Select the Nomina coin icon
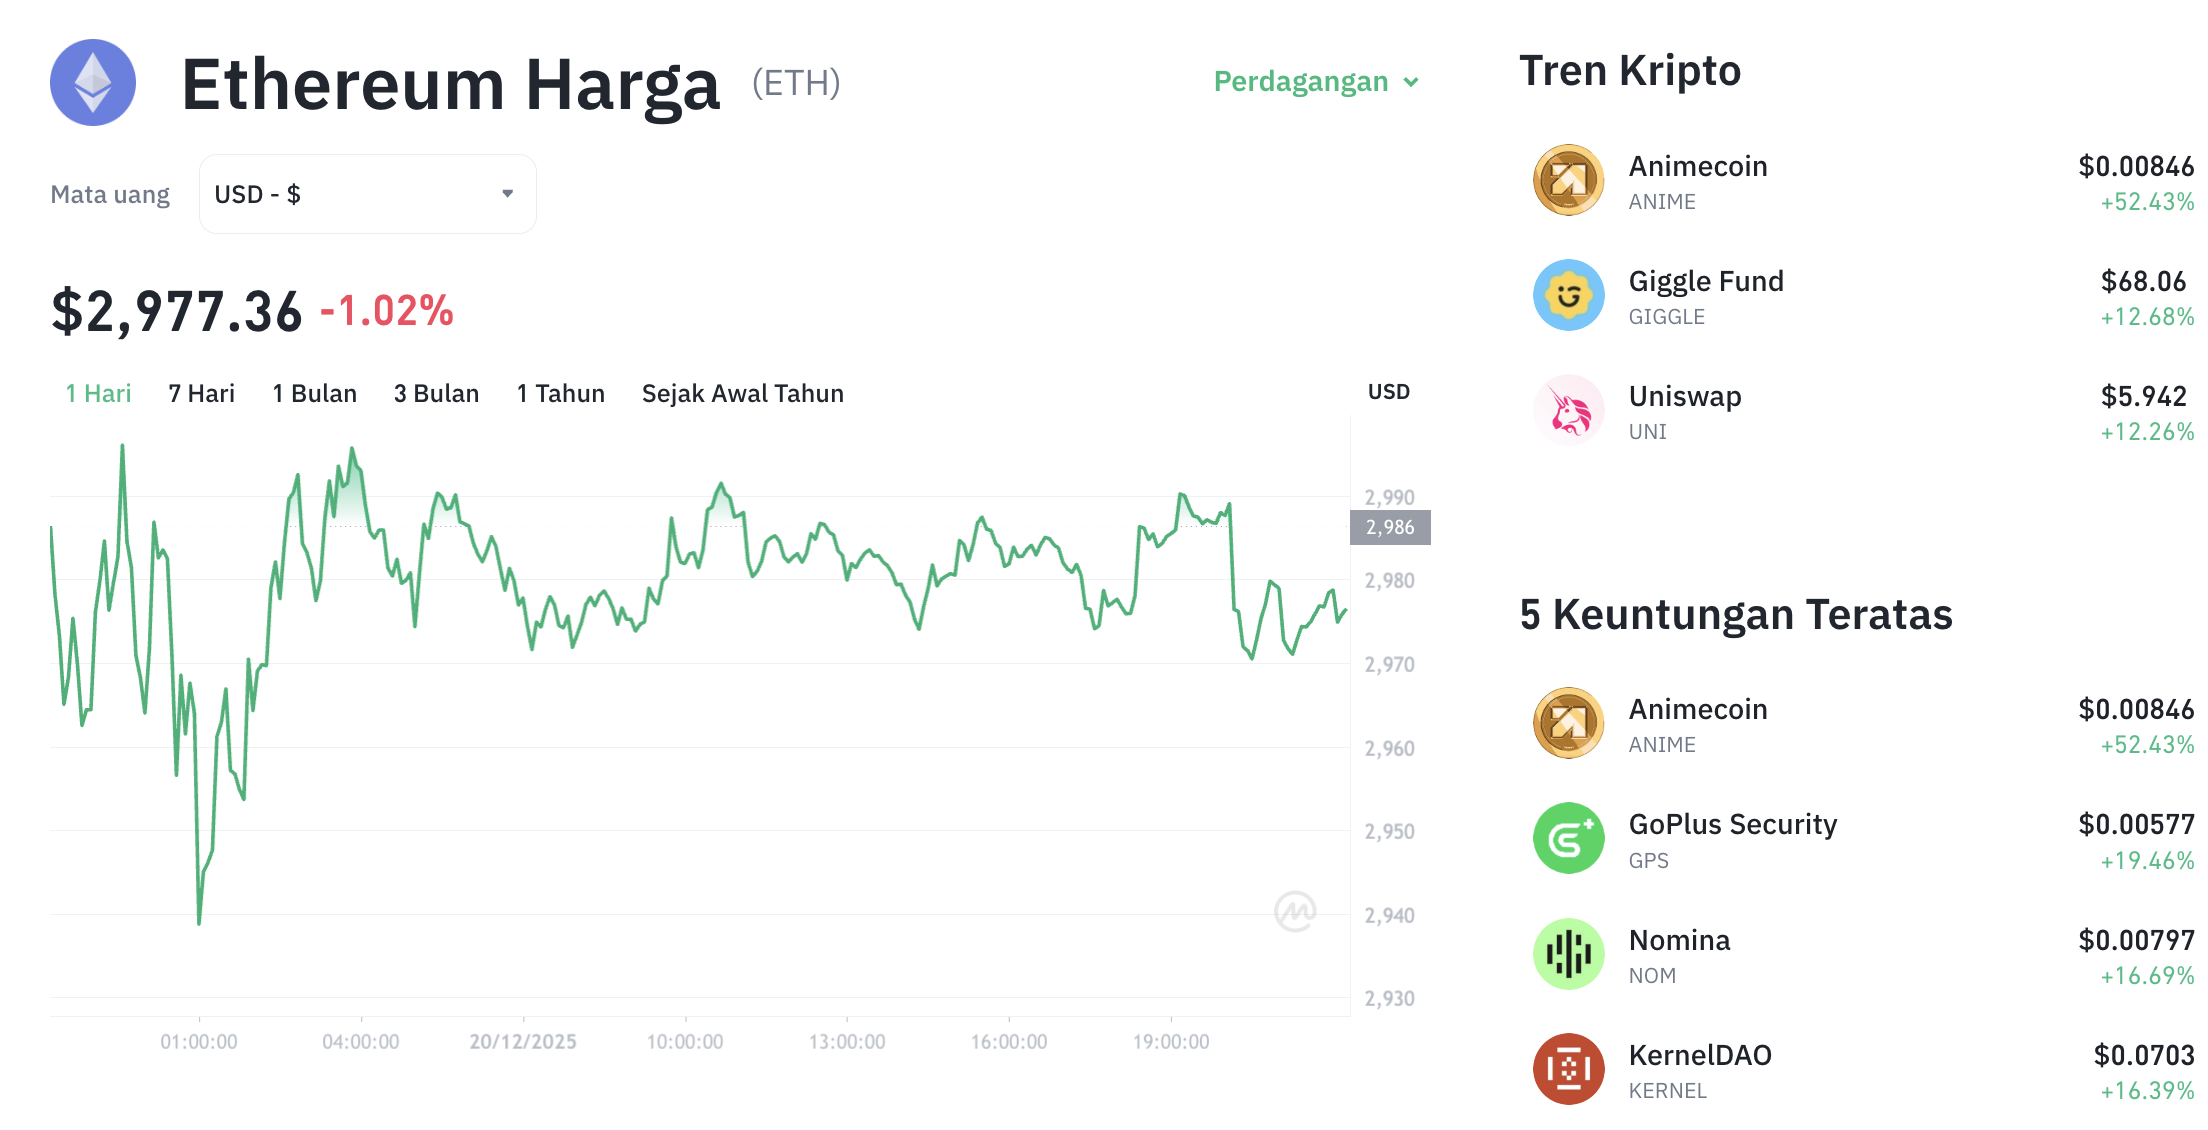Viewport: 2208px width, 1130px height. tap(1567, 954)
